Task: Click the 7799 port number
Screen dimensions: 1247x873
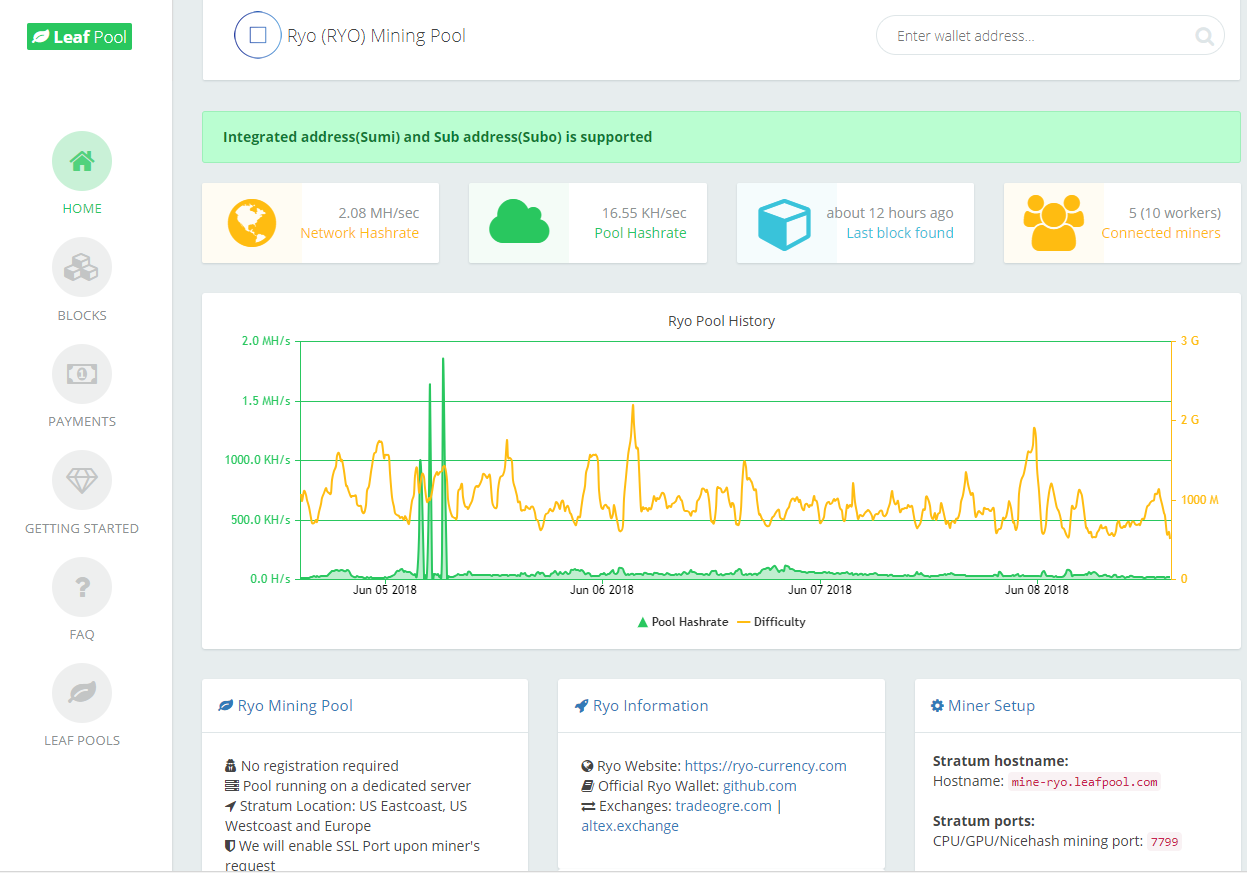Action: click(1164, 842)
